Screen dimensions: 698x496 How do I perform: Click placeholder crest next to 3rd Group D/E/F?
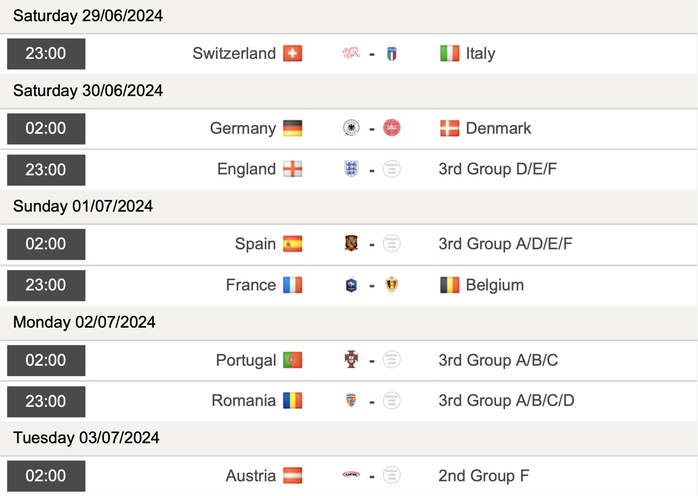392,169
